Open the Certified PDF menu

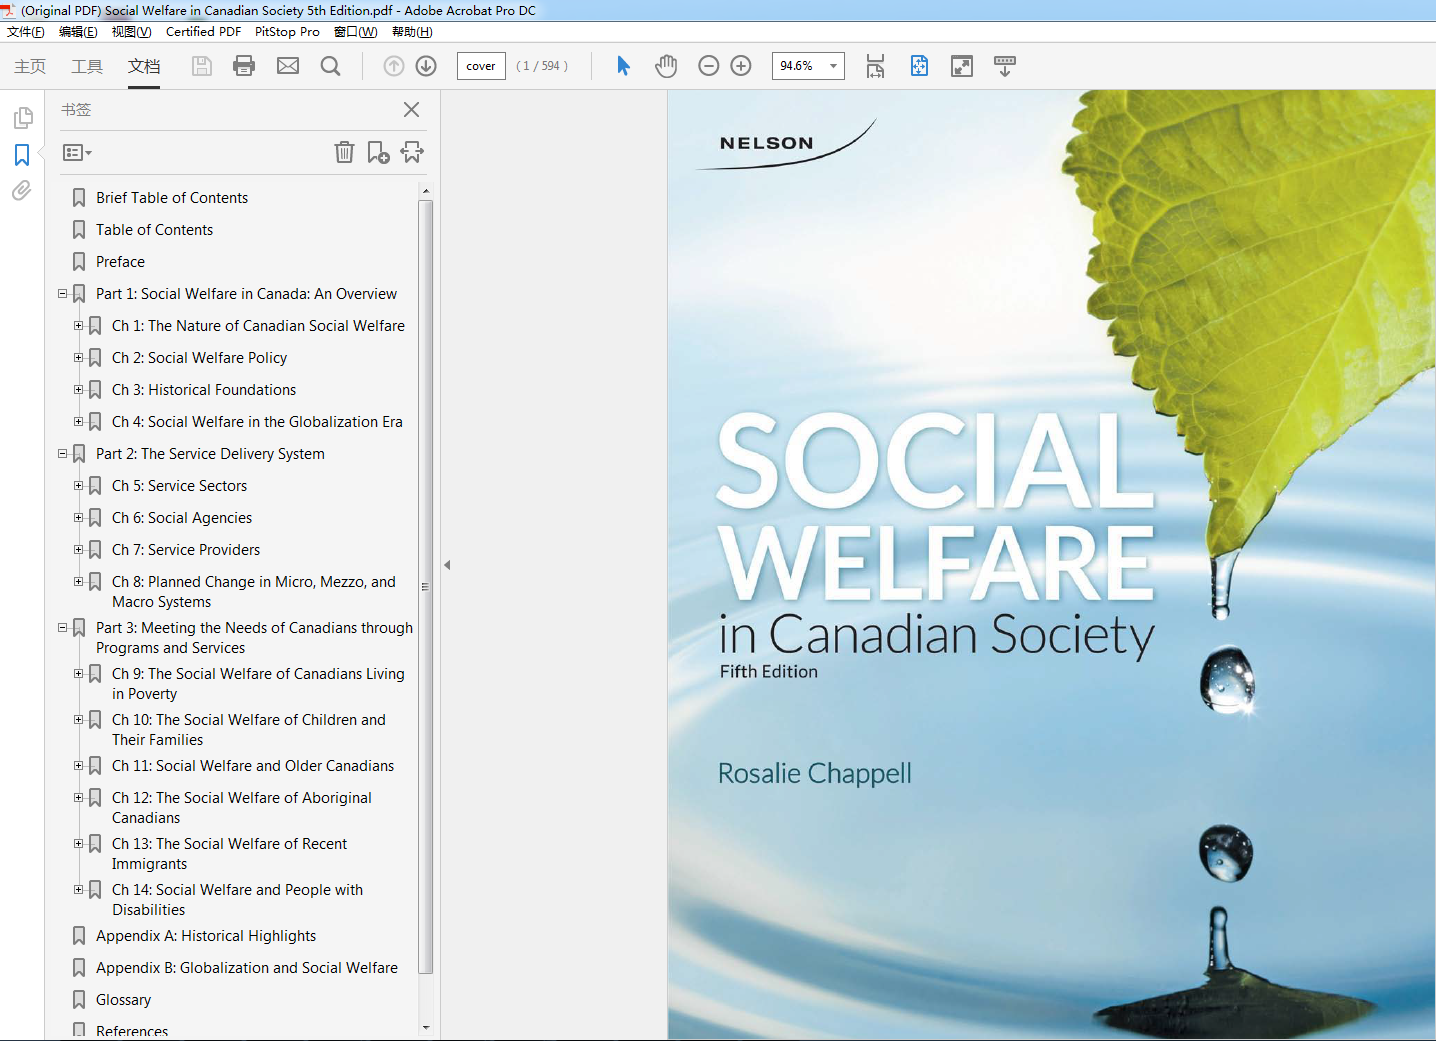point(203,32)
